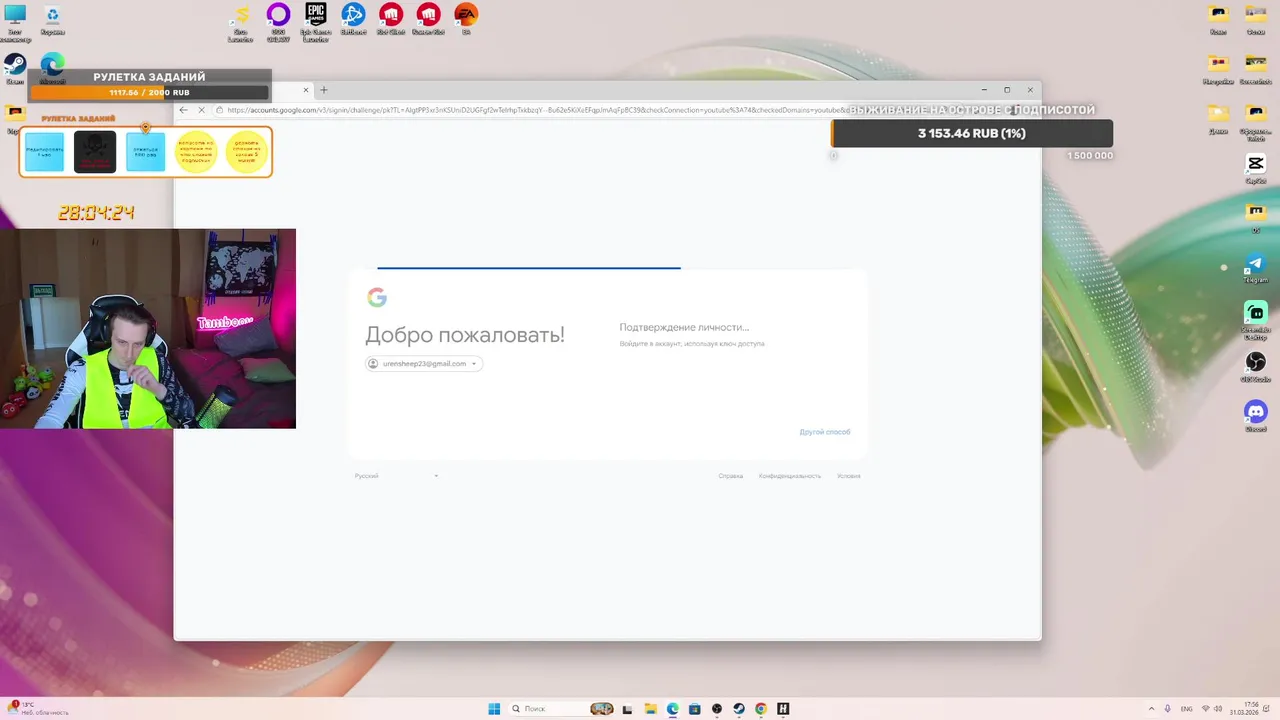
Task: Open the Telegram desktop shortcut
Action: point(1256,269)
